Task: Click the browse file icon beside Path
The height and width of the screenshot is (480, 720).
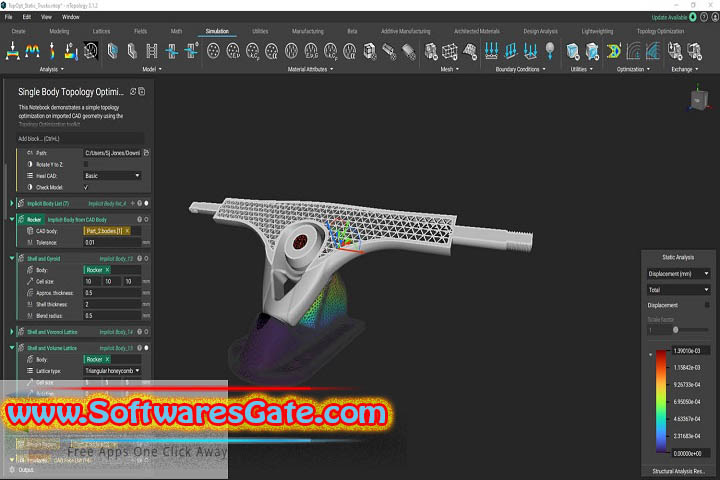Action: coord(146,152)
